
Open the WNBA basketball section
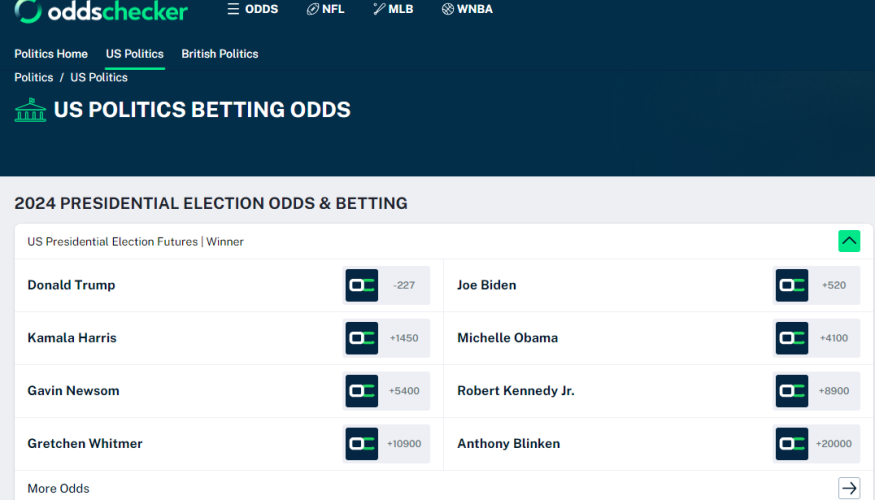467,9
